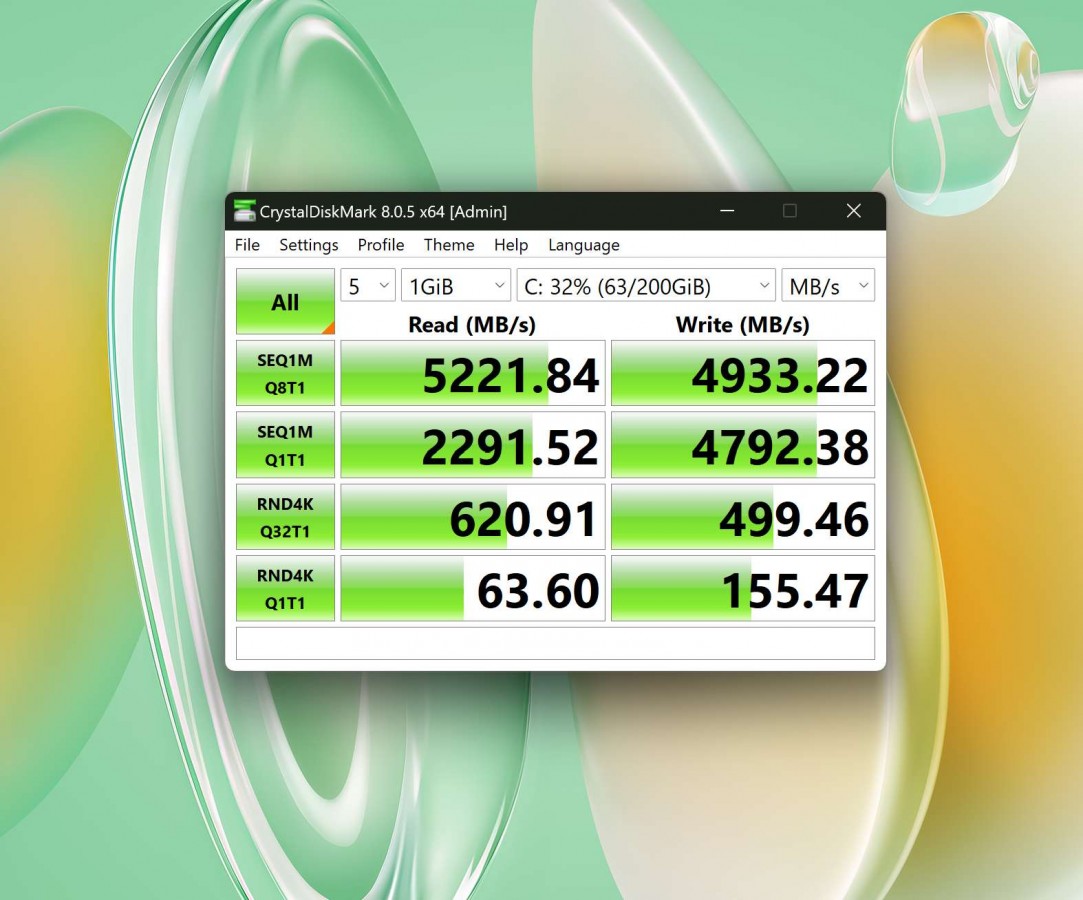Open the Language menu
The height and width of the screenshot is (900, 1083).
(x=584, y=245)
